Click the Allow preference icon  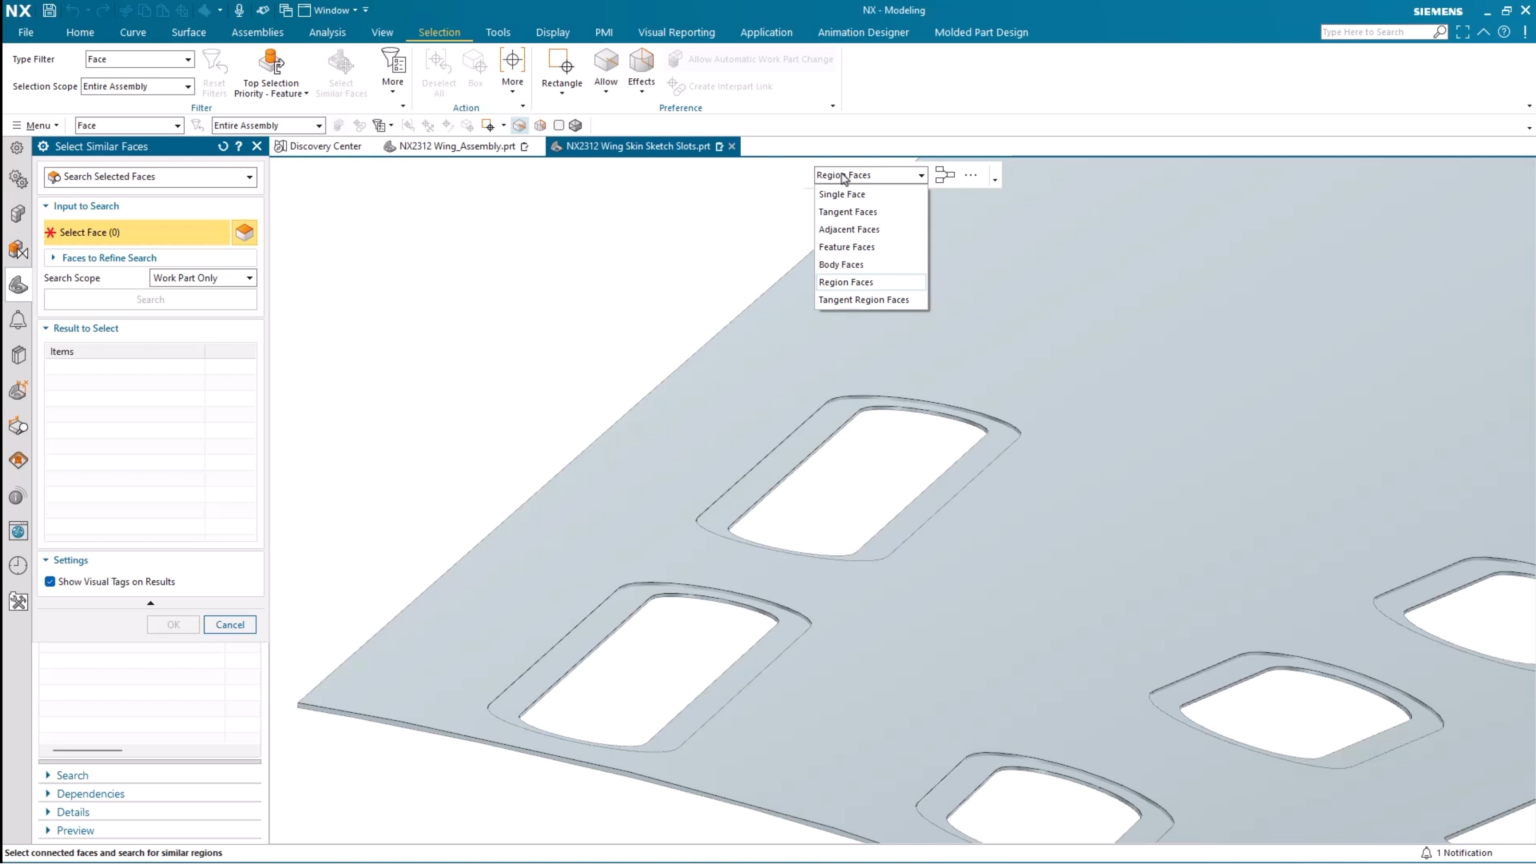click(x=606, y=62)
